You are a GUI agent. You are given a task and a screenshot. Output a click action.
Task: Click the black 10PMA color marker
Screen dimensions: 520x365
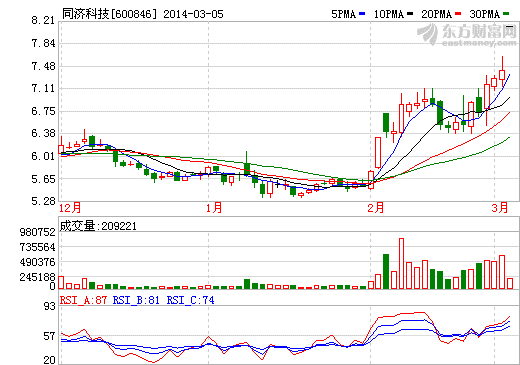410,14
